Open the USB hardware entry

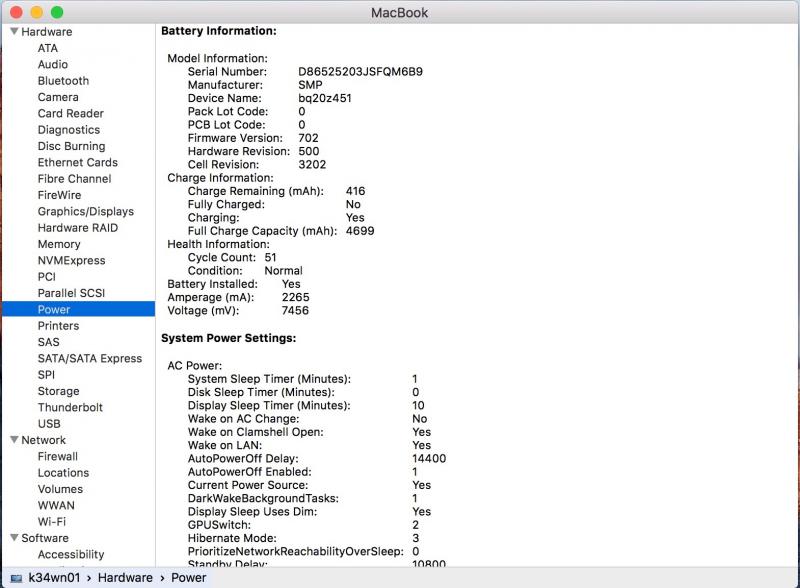point(49,424)
